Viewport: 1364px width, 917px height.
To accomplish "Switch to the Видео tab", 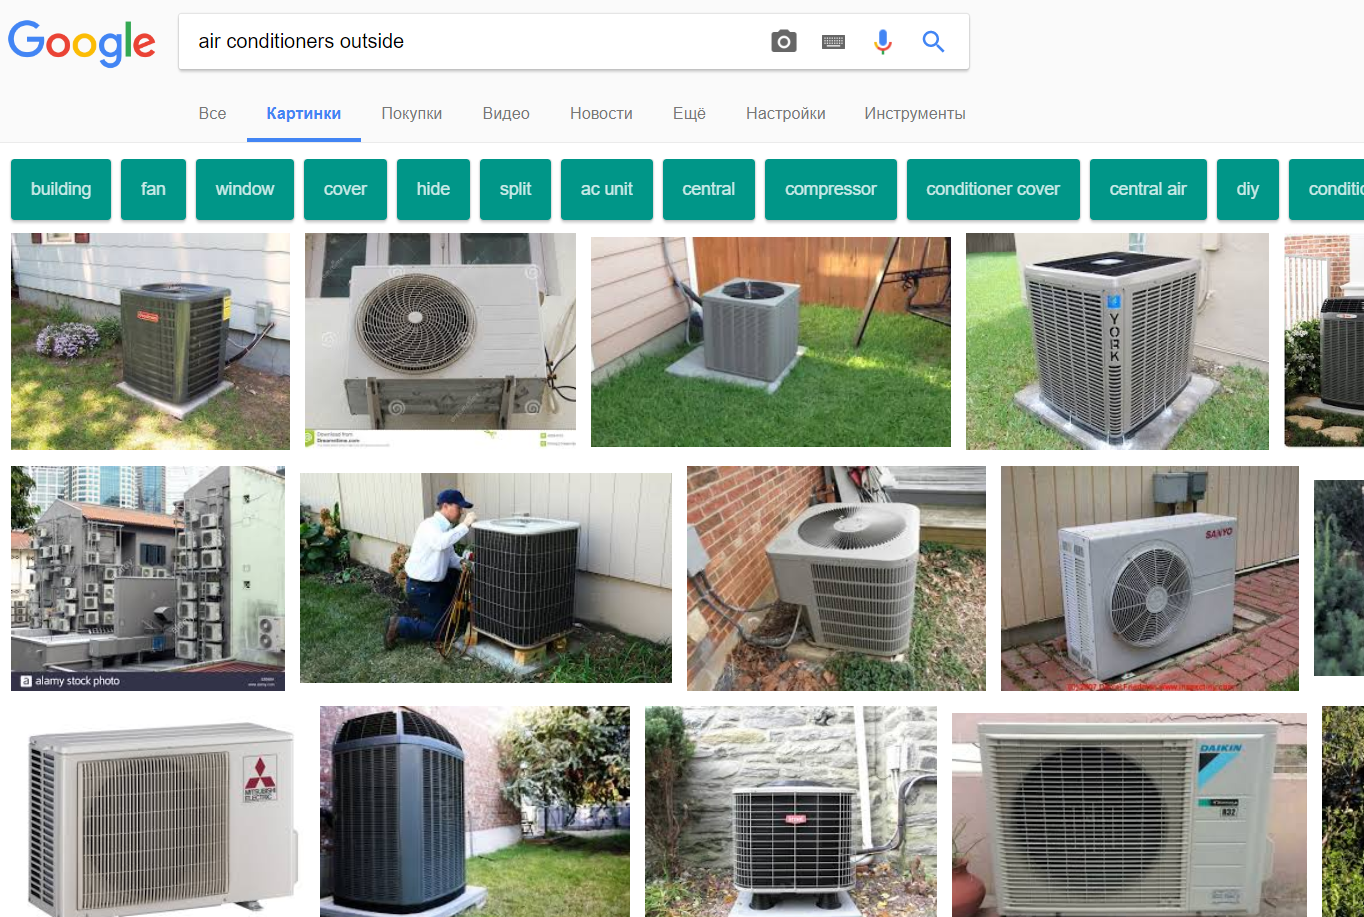I will (506, 113).
